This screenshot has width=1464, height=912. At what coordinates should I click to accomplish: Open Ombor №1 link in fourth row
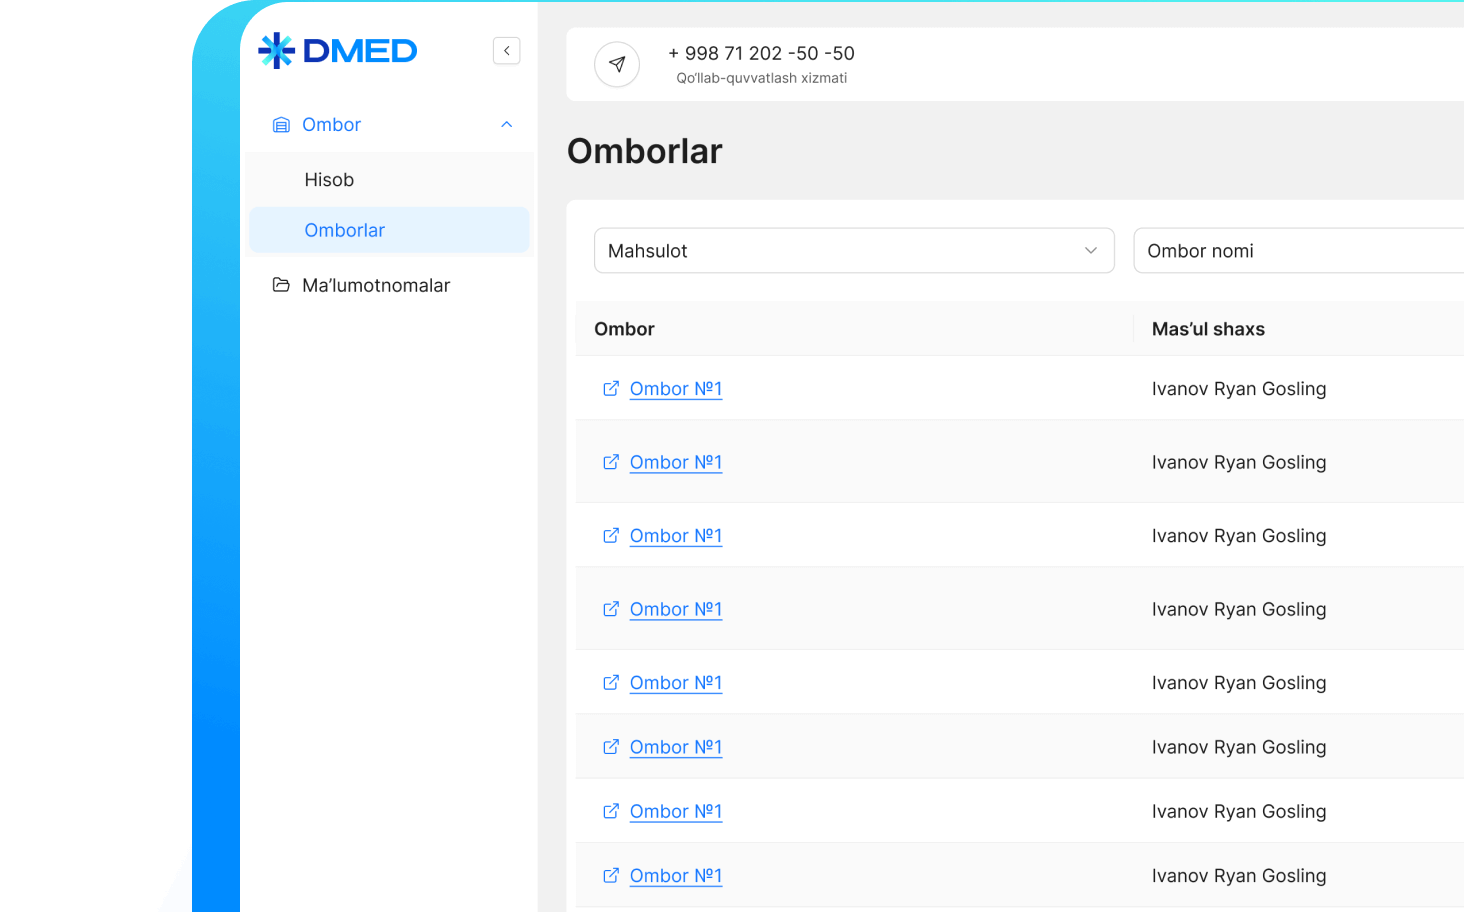(676, 609)
